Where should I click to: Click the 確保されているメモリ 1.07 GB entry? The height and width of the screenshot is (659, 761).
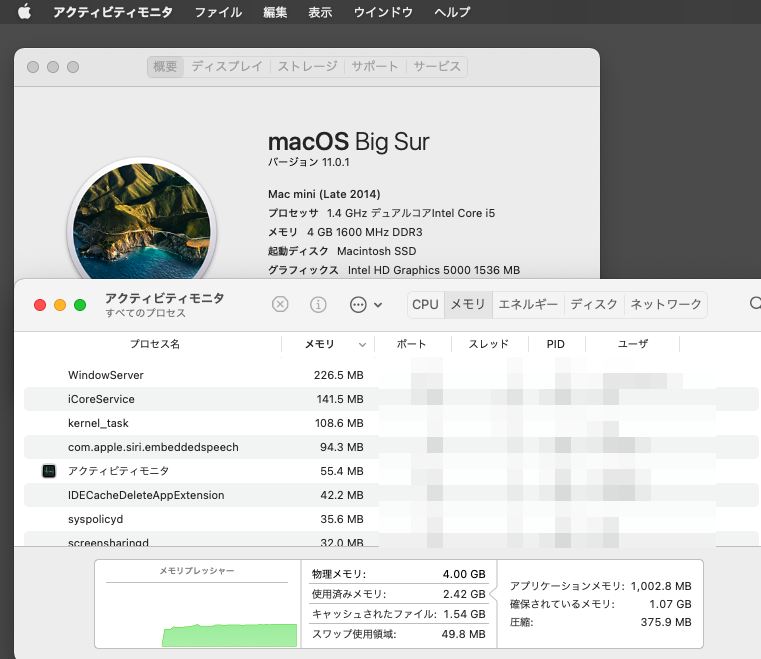coord(600,604)
